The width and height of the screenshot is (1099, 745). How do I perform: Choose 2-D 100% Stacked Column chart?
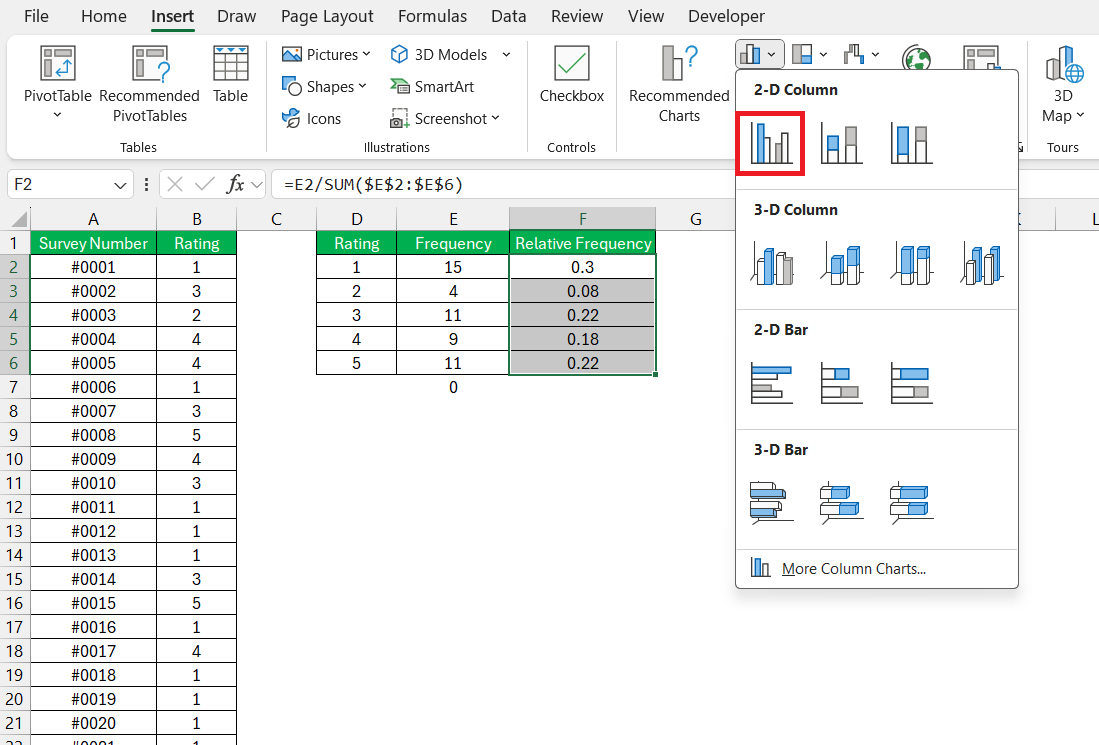pyautogui.click(x=911, y=143)
